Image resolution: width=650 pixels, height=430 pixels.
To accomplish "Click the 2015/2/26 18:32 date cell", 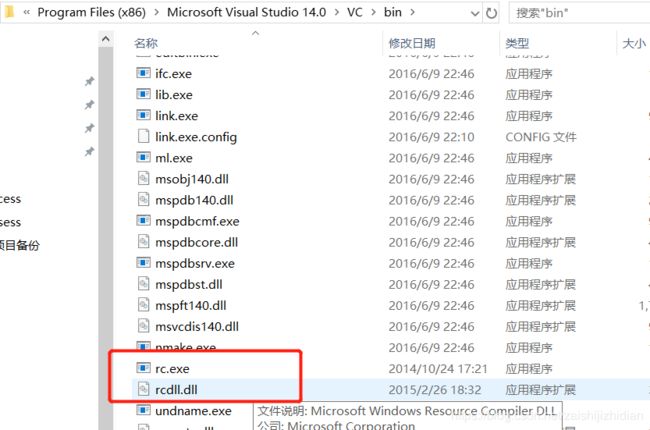I will [434, 390].
